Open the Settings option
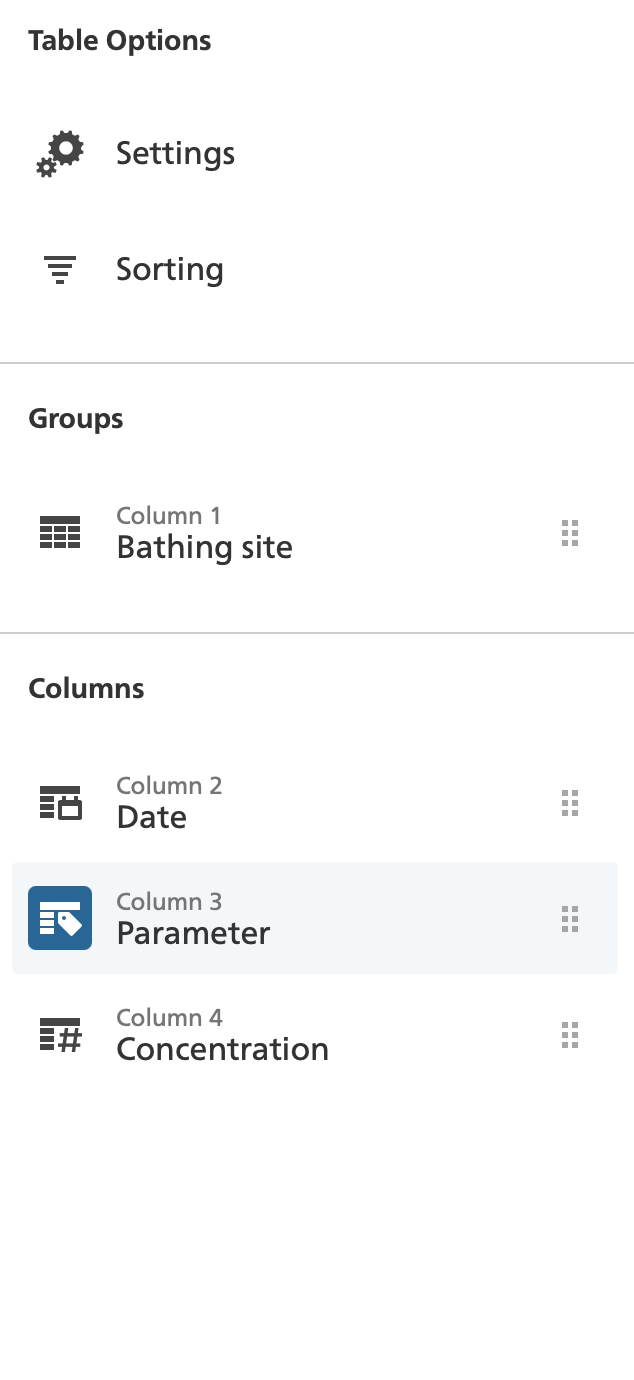 coord(175,153)
